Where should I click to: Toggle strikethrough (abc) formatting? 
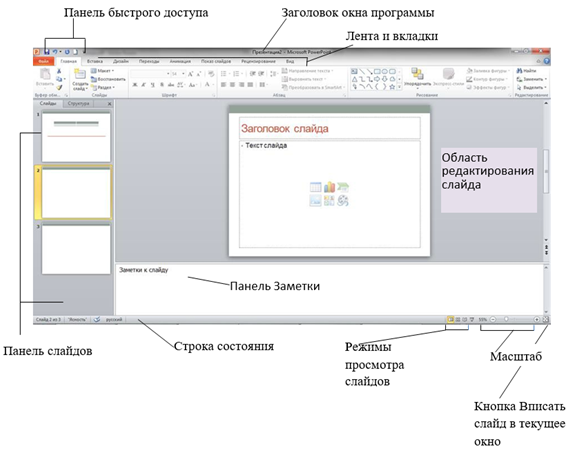coord(171,85)
